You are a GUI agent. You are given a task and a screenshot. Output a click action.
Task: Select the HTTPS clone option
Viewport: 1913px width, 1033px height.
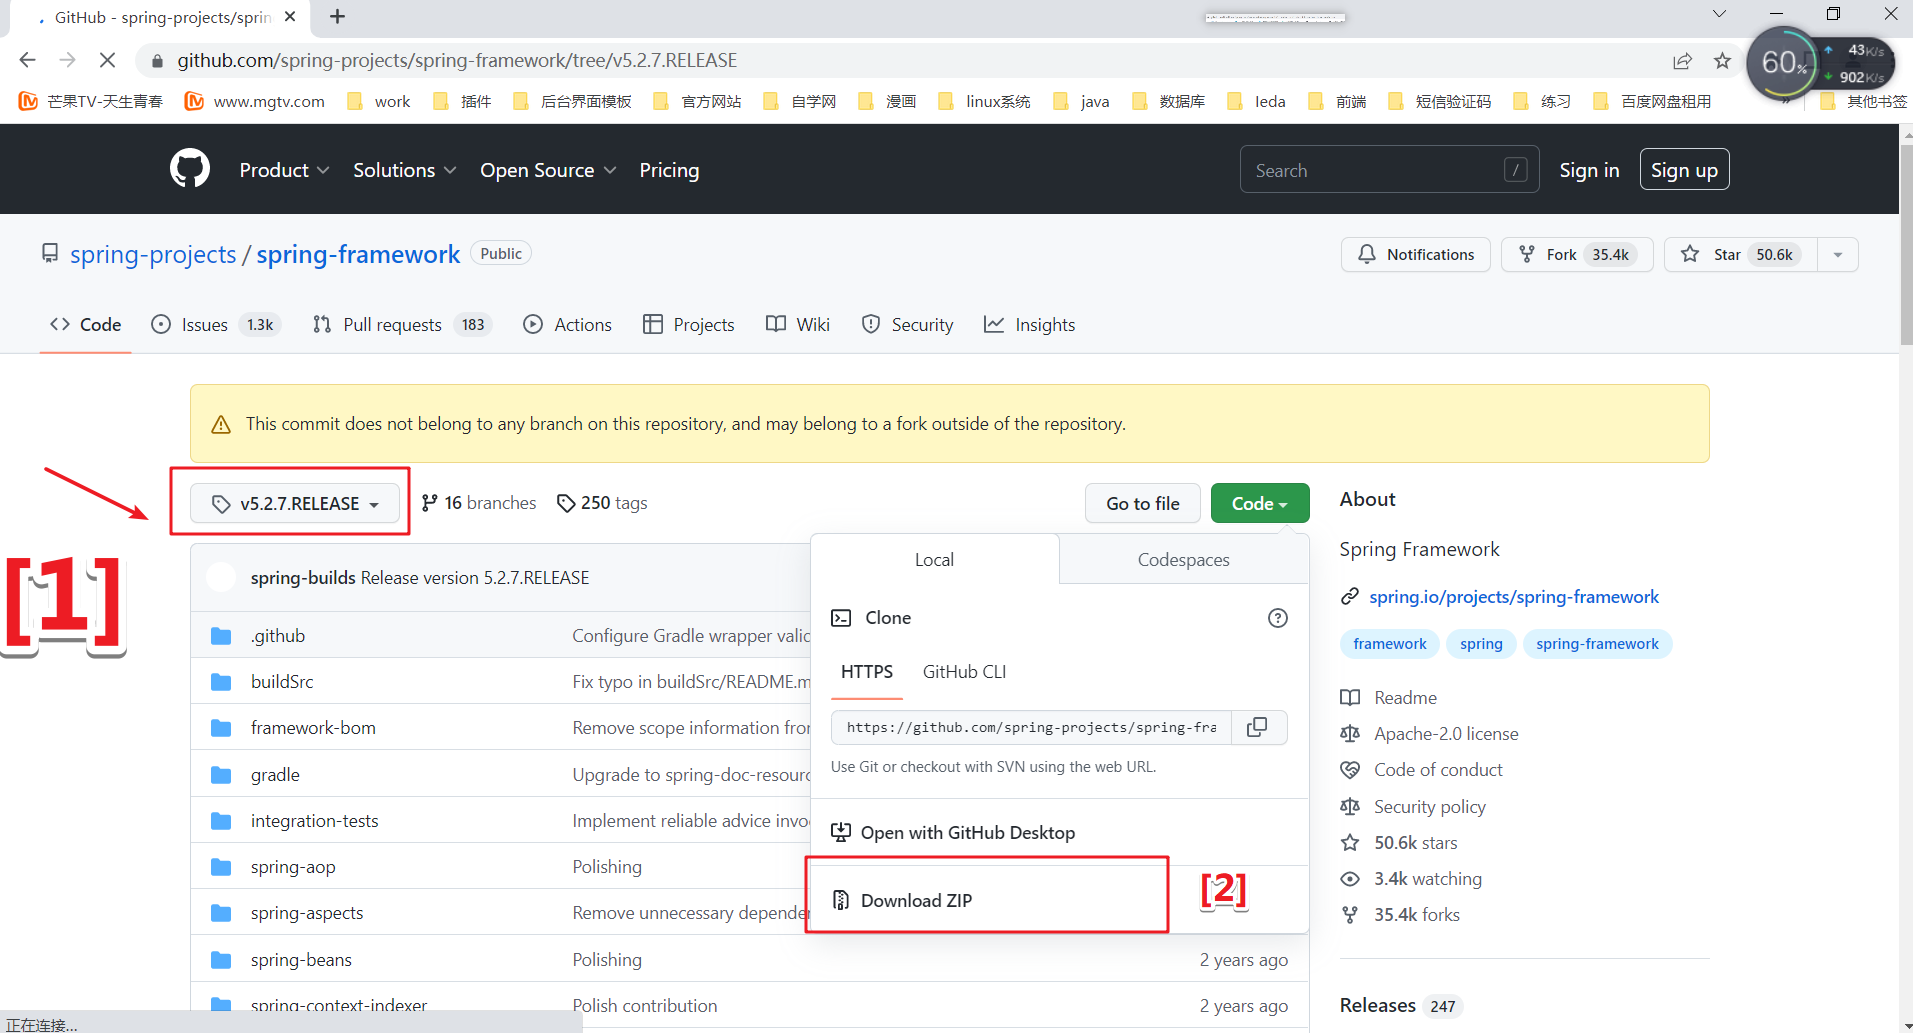pyautogui.click(x=867, y=672)
